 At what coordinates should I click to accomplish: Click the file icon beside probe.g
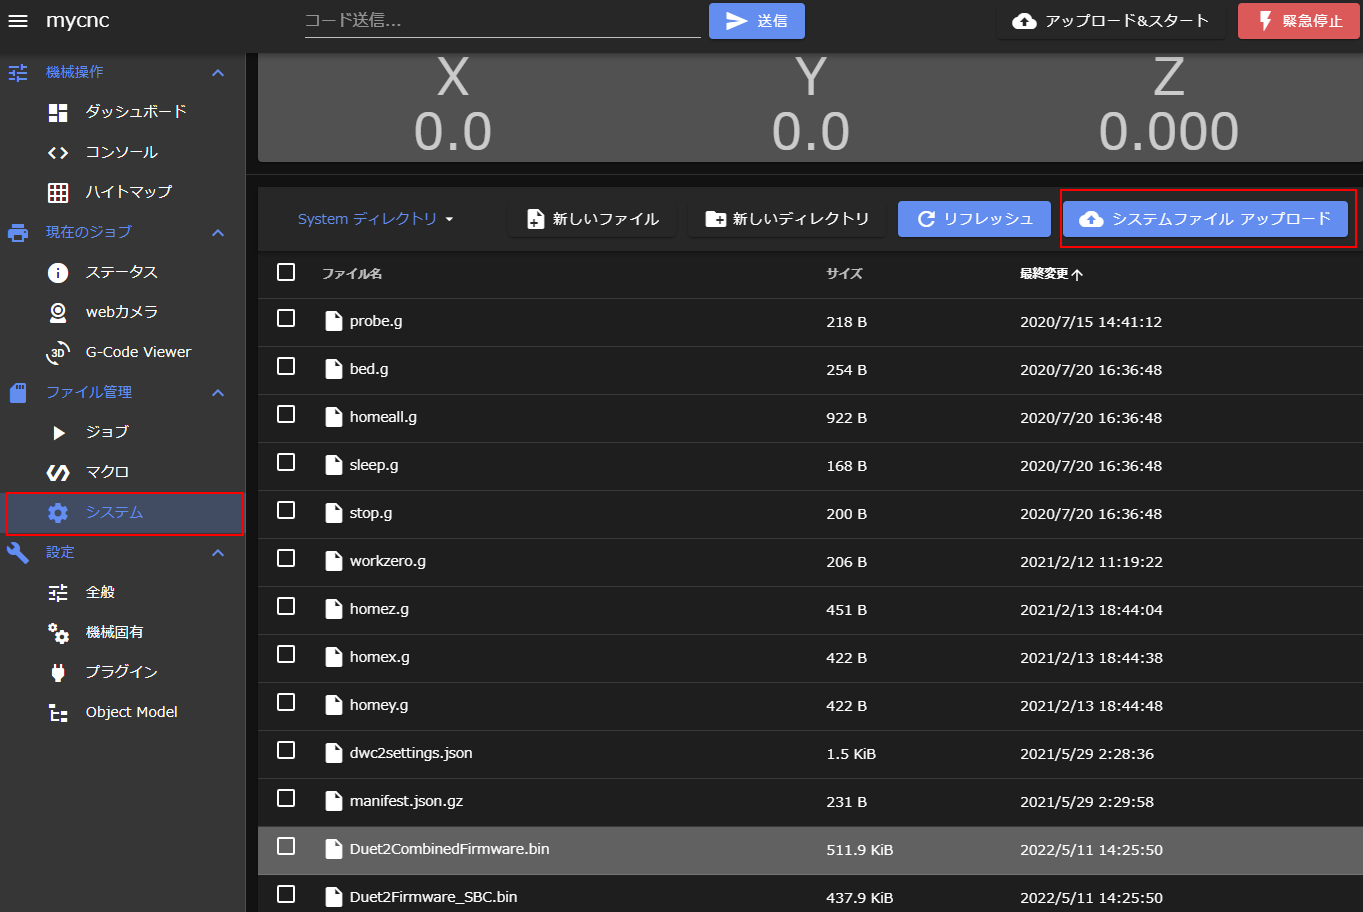click(x=334, y=321)
